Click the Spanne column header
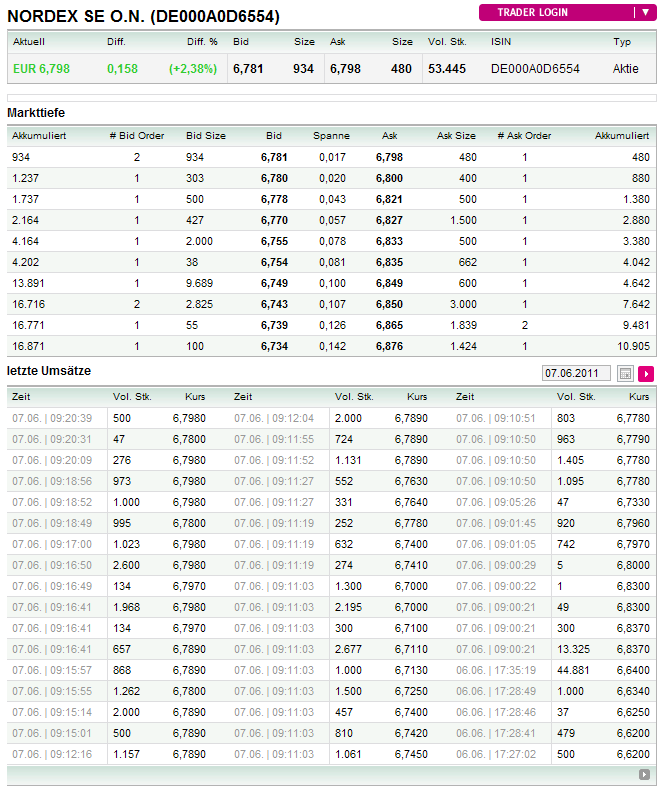 pyautogui.click(x=331, y=135)
